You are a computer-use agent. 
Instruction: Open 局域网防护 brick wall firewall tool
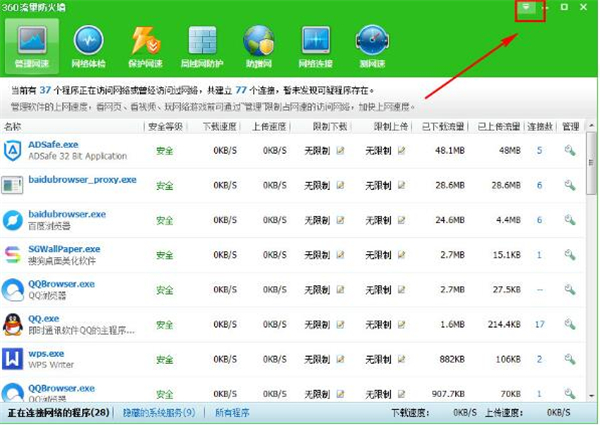pyautogui.click(x=202, y=46)
